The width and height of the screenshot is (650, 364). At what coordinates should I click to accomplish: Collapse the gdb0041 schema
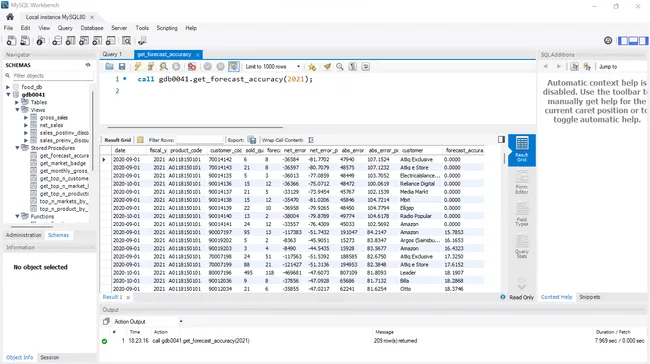8,95
